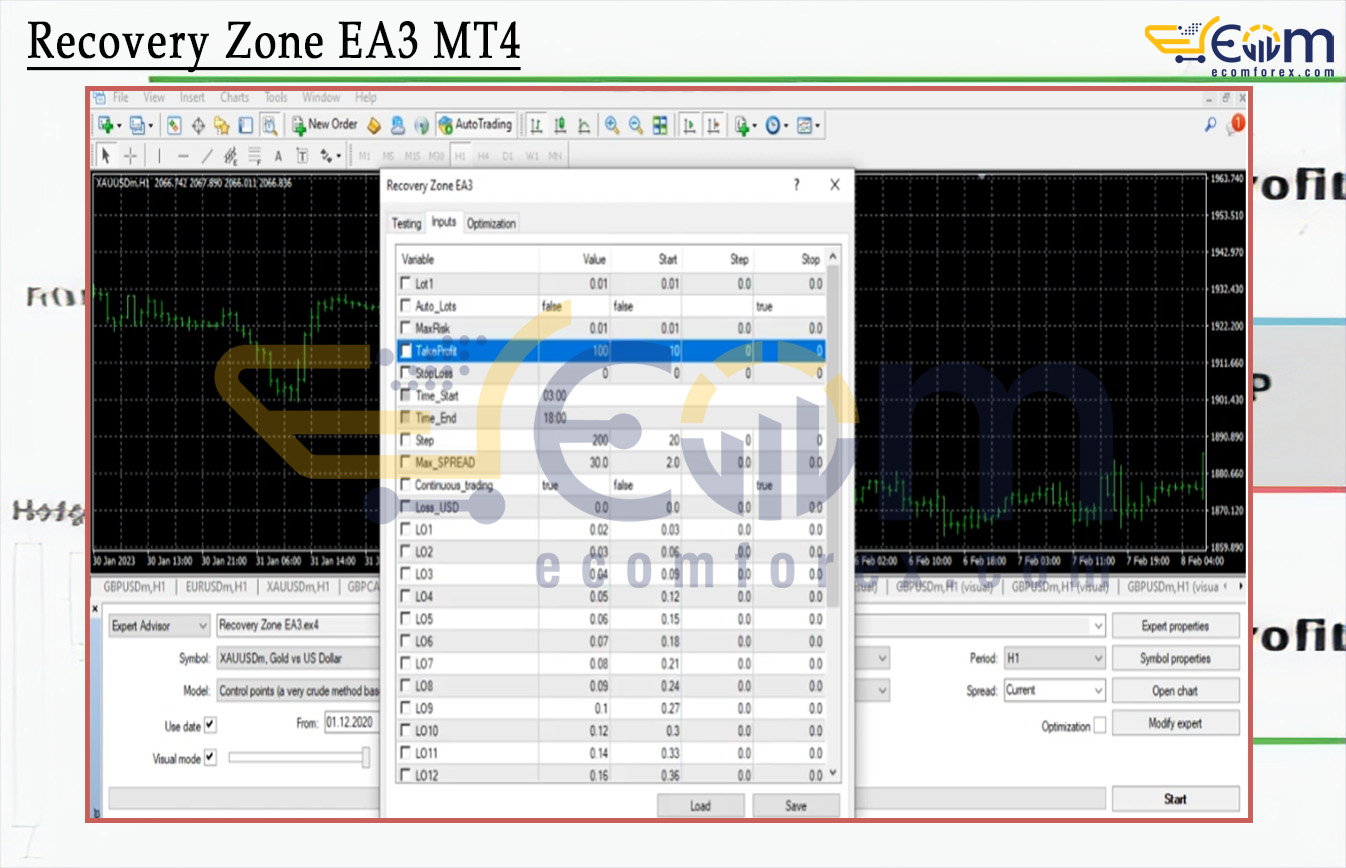
Task: Click the Save button in dialog
Action: (795, 806)
